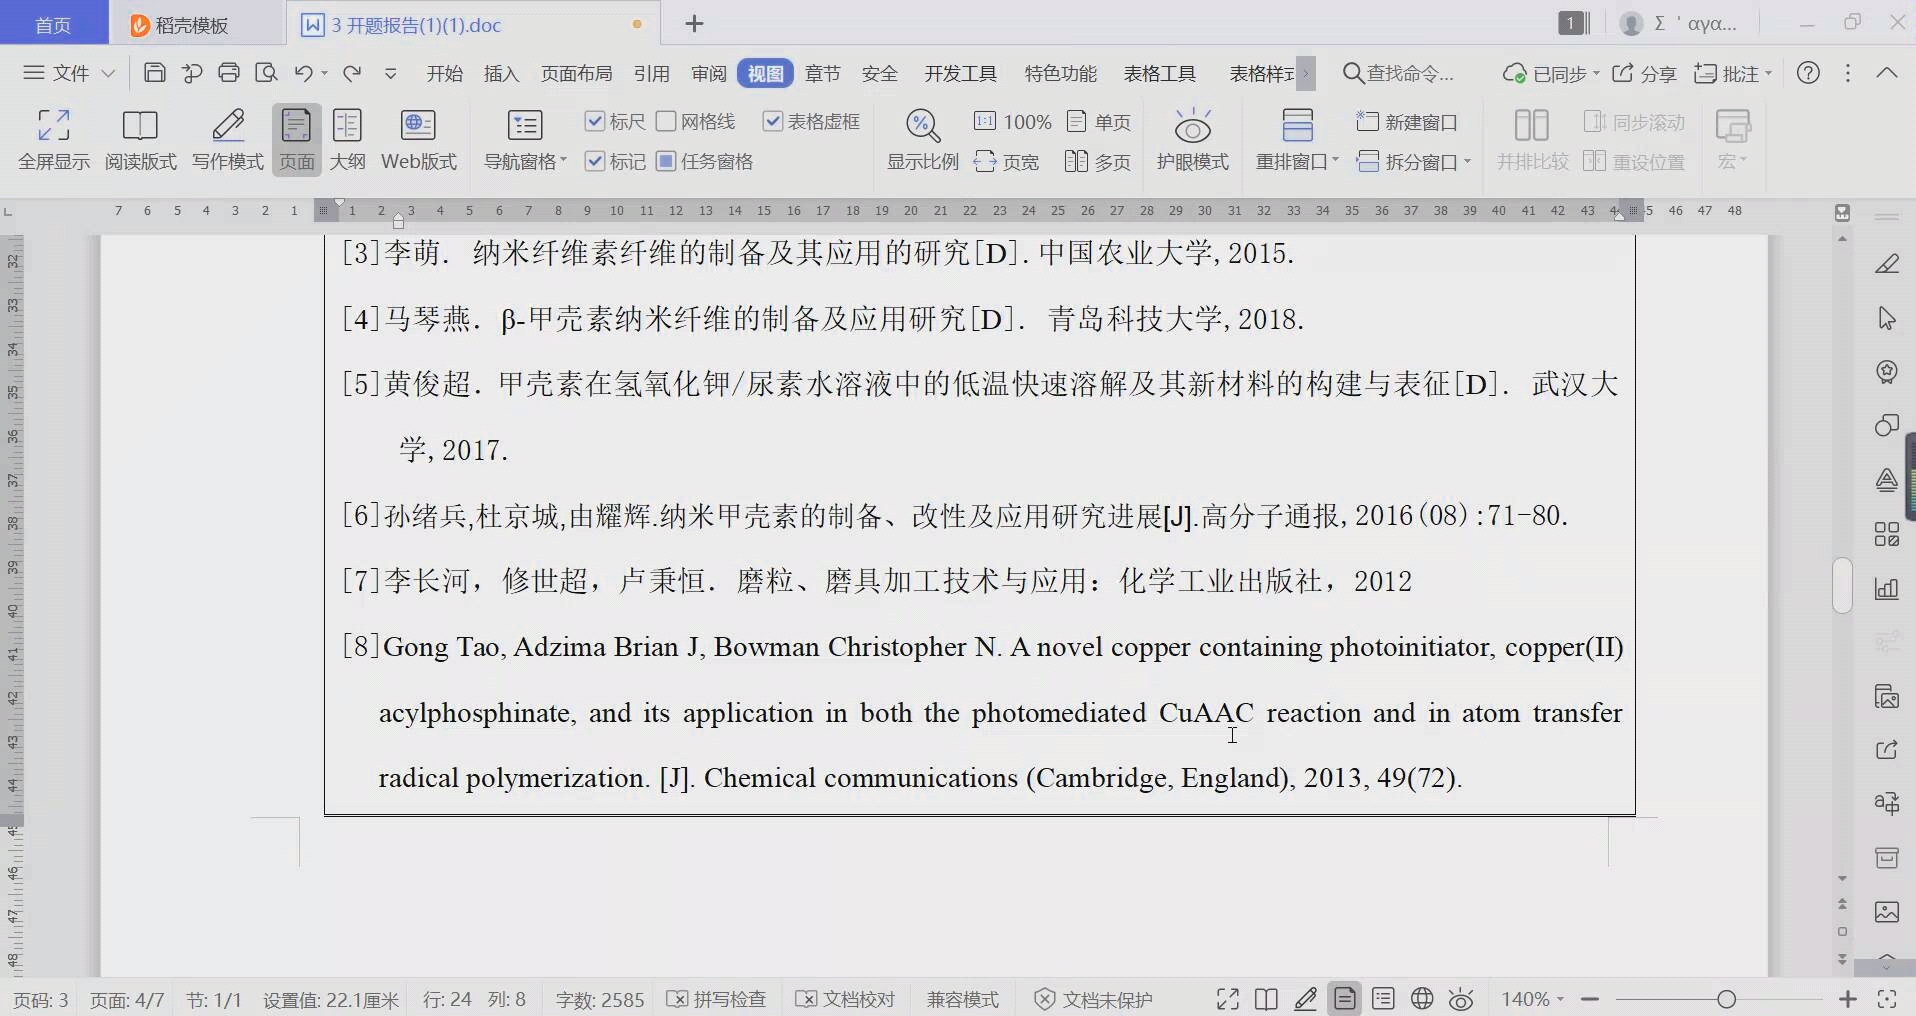Screen dimensions: 1916x1016
Task: Search commands field (查找命令)
Action: tap(1398, 73)
